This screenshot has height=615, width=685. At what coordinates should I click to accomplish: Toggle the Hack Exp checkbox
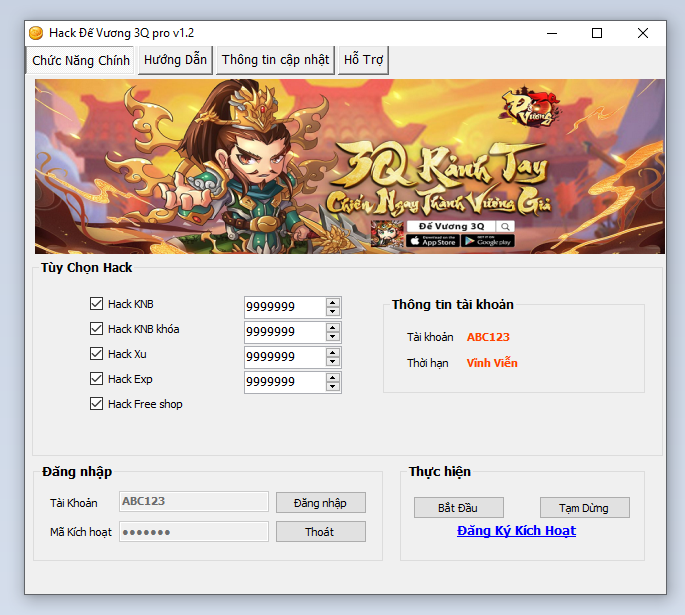point(97,379)
